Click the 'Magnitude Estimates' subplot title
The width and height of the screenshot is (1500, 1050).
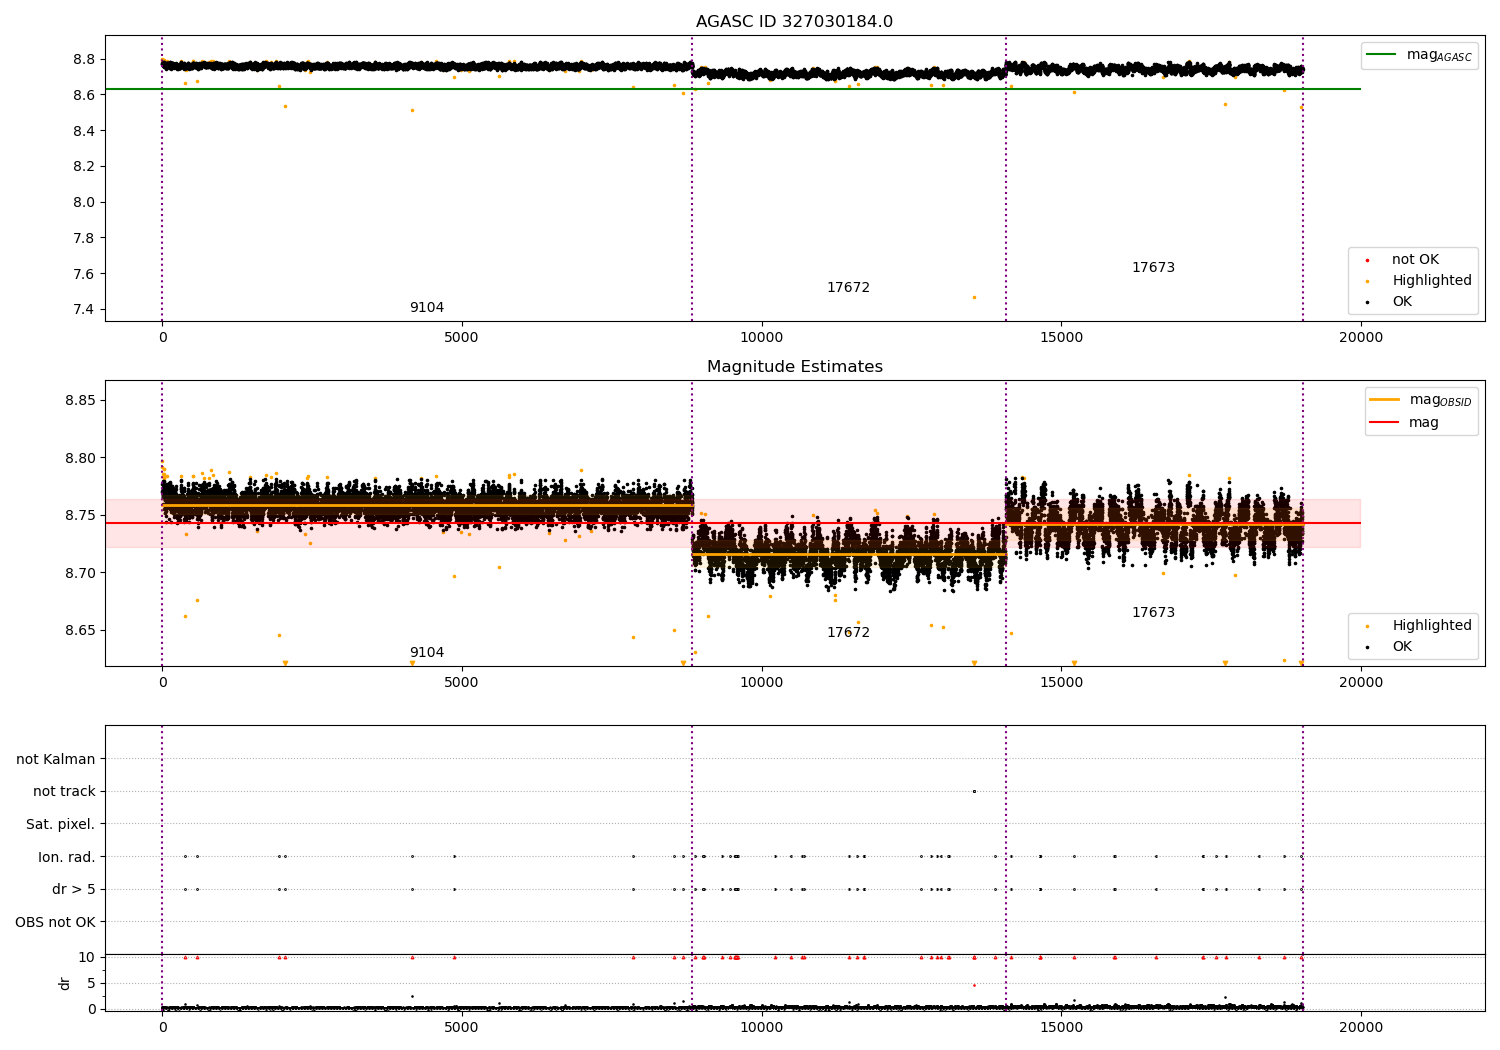[x=794, y=367]
